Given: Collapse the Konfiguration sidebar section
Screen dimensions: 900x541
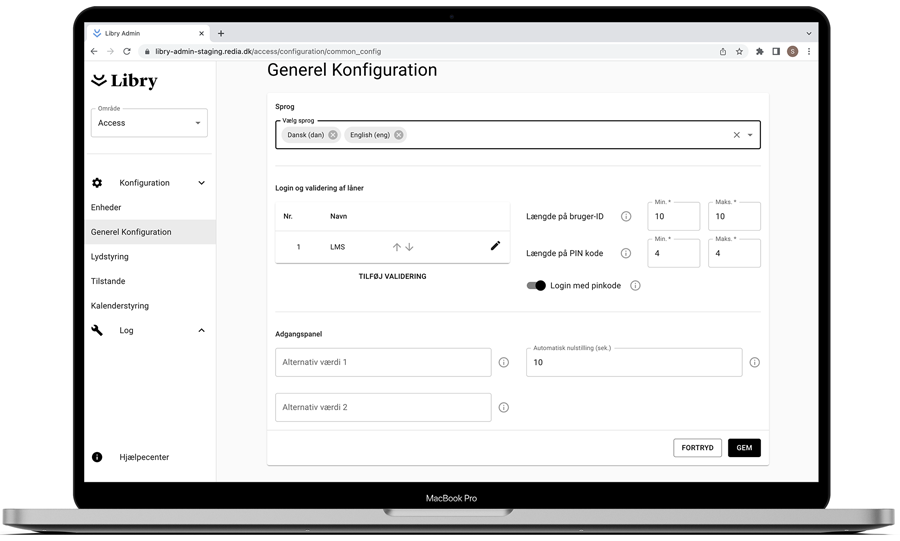Looking at the screenshot, I should click(x=201, y=183).
